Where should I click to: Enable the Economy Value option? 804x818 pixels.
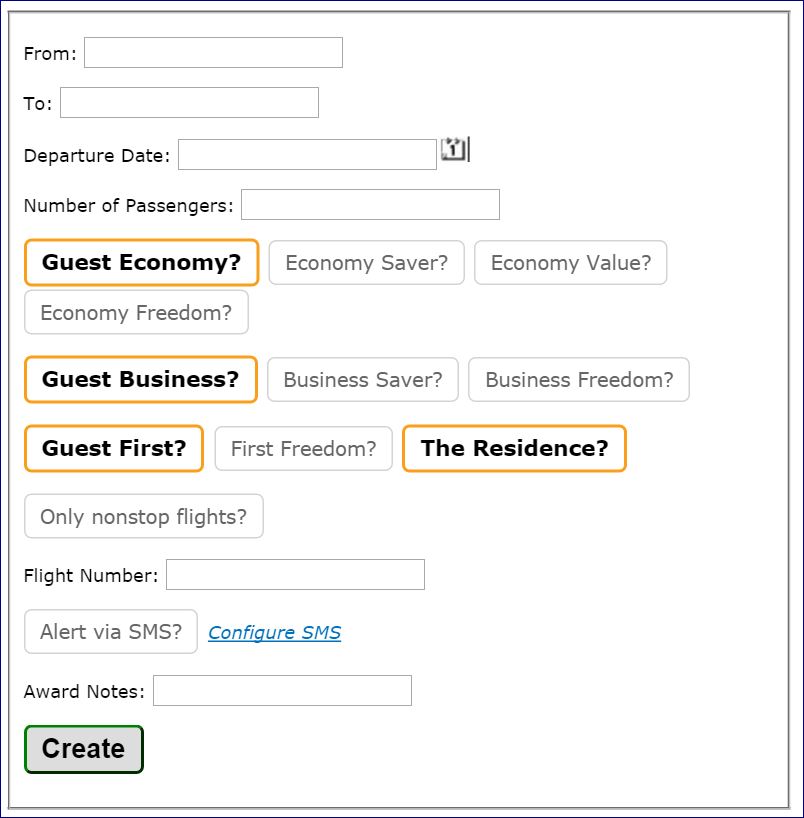pos(570,263)
